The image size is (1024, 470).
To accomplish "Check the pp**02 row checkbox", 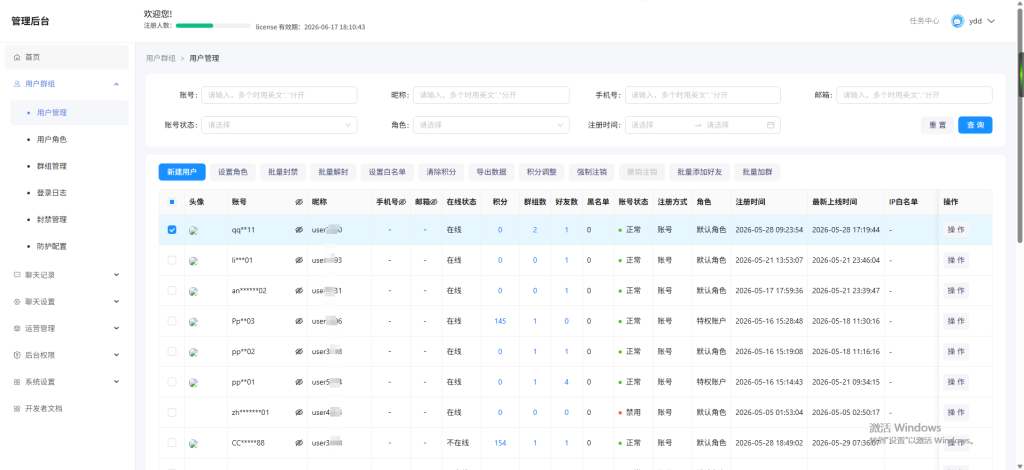I will click(172, 351).
